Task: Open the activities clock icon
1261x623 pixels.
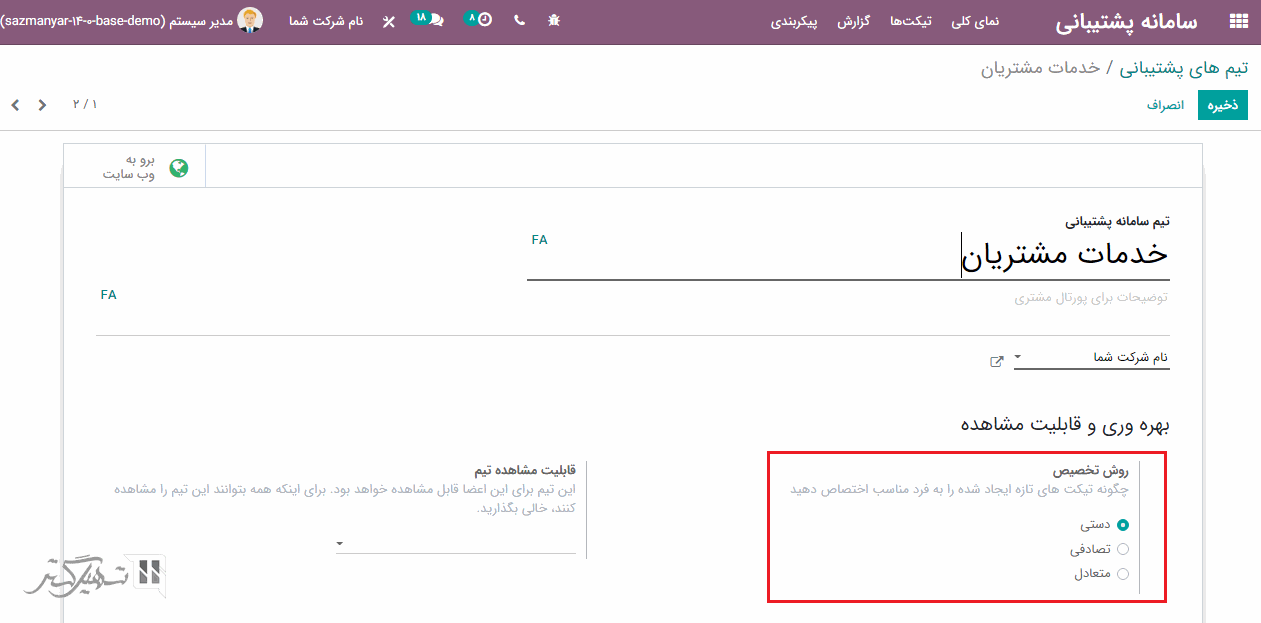Action: tap(484, 20)
